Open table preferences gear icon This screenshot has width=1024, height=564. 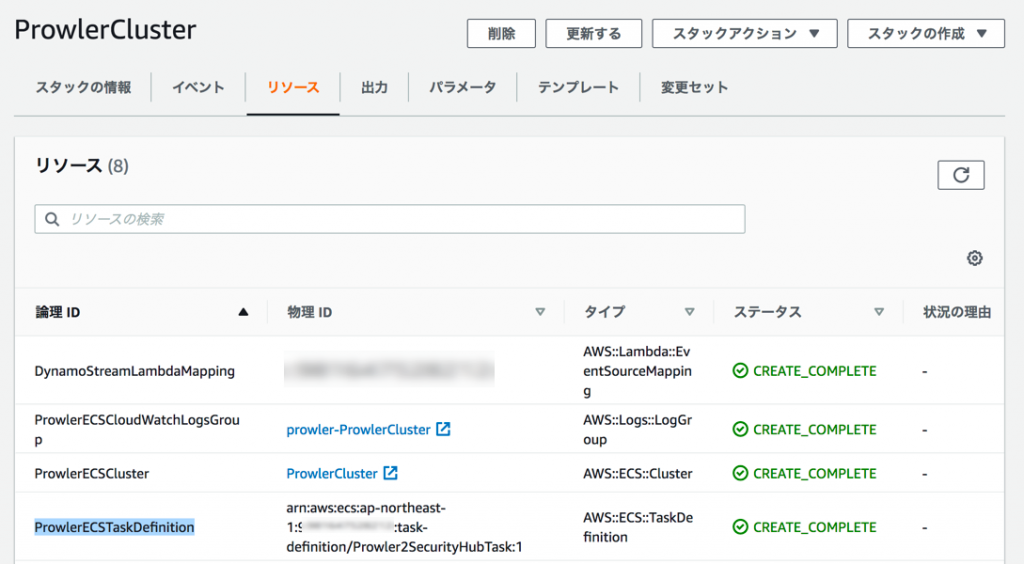tap(974, 258)
